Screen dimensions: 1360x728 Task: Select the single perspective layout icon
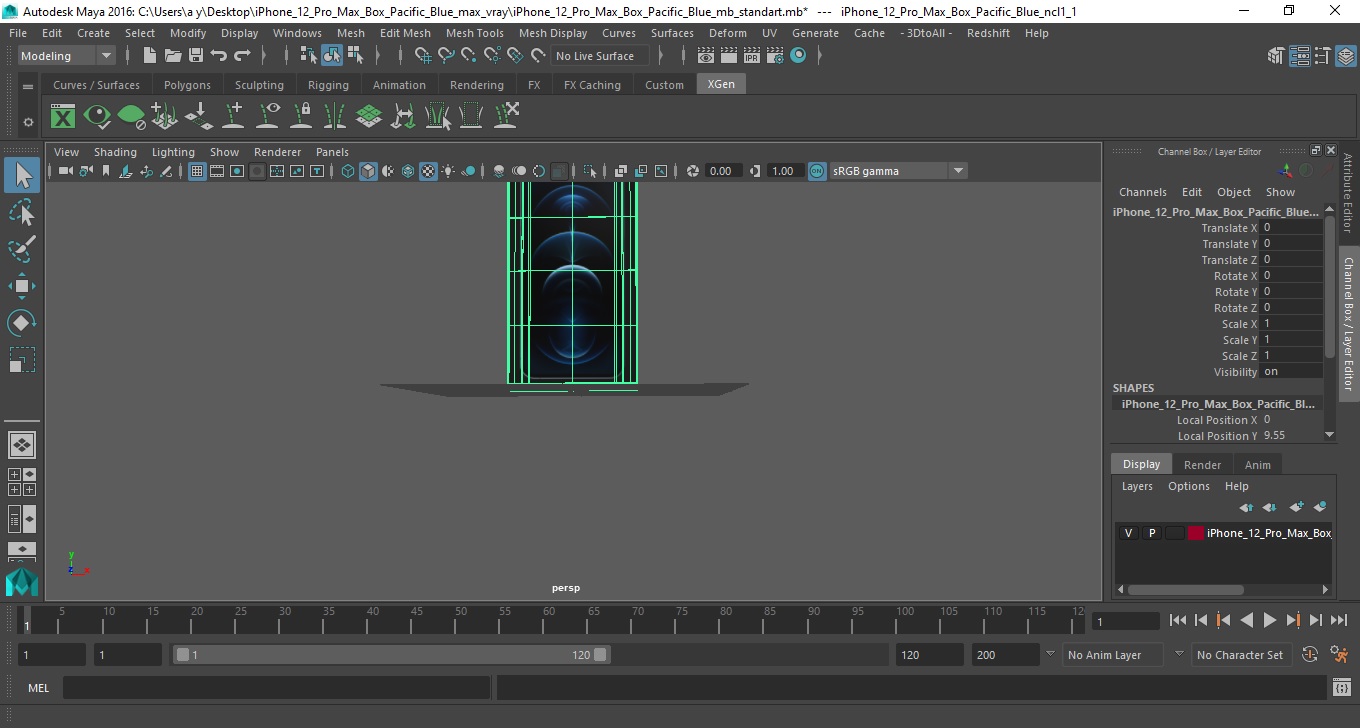tap(22, 445)
